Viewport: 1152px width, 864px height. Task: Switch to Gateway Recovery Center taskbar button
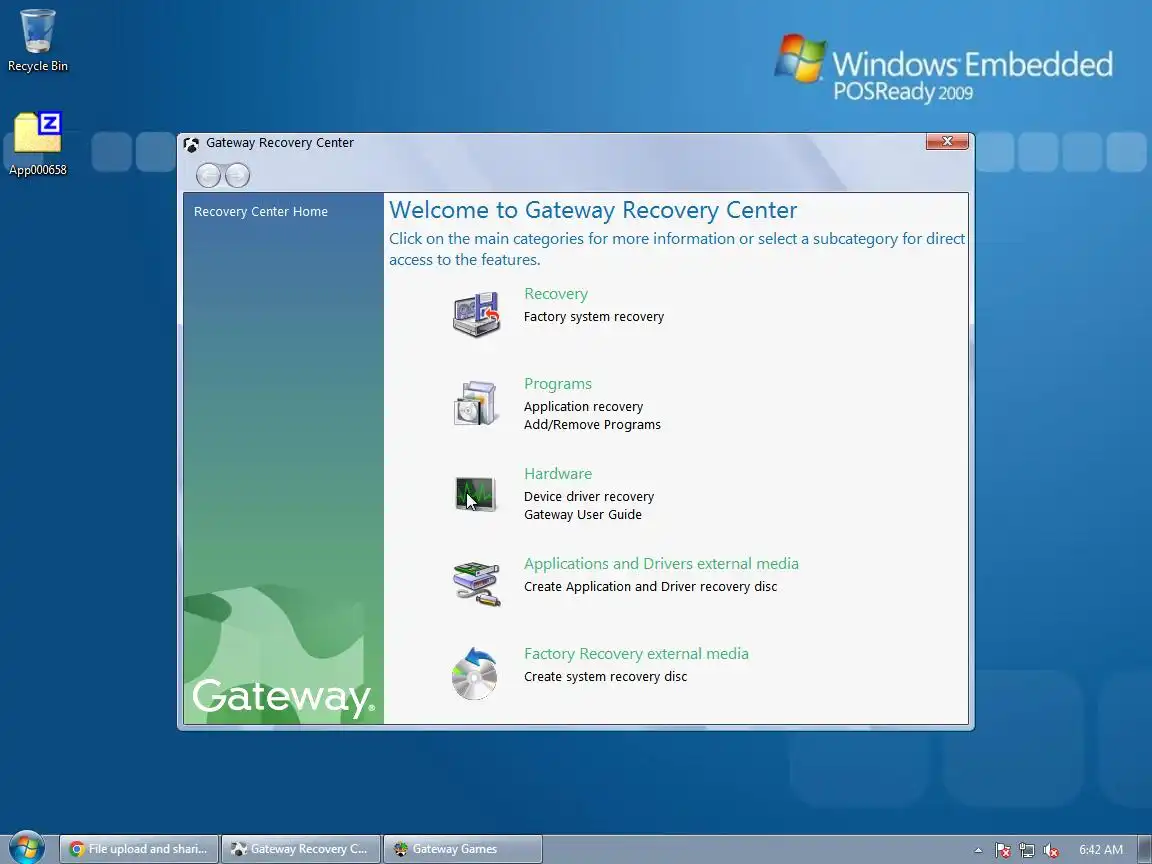pyautogui.click(x=300, y=849)
